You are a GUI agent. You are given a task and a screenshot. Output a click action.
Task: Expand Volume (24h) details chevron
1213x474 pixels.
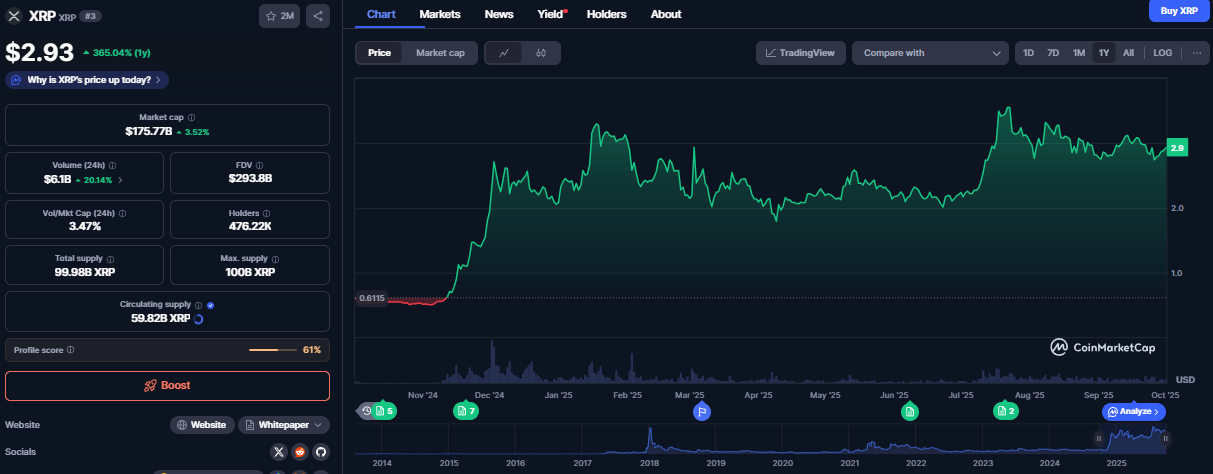121,180
